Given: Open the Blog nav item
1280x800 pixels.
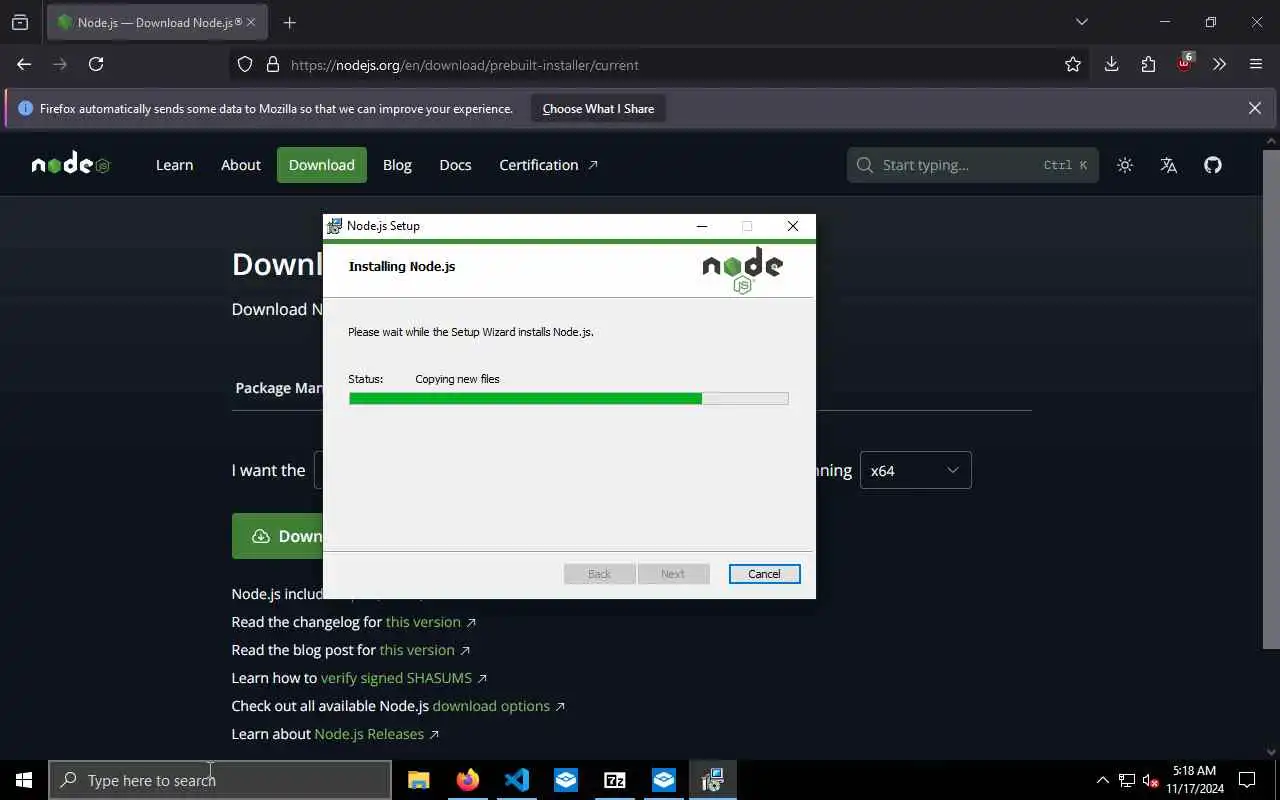Looking at the screenshot, I should (x=397, y=165).
